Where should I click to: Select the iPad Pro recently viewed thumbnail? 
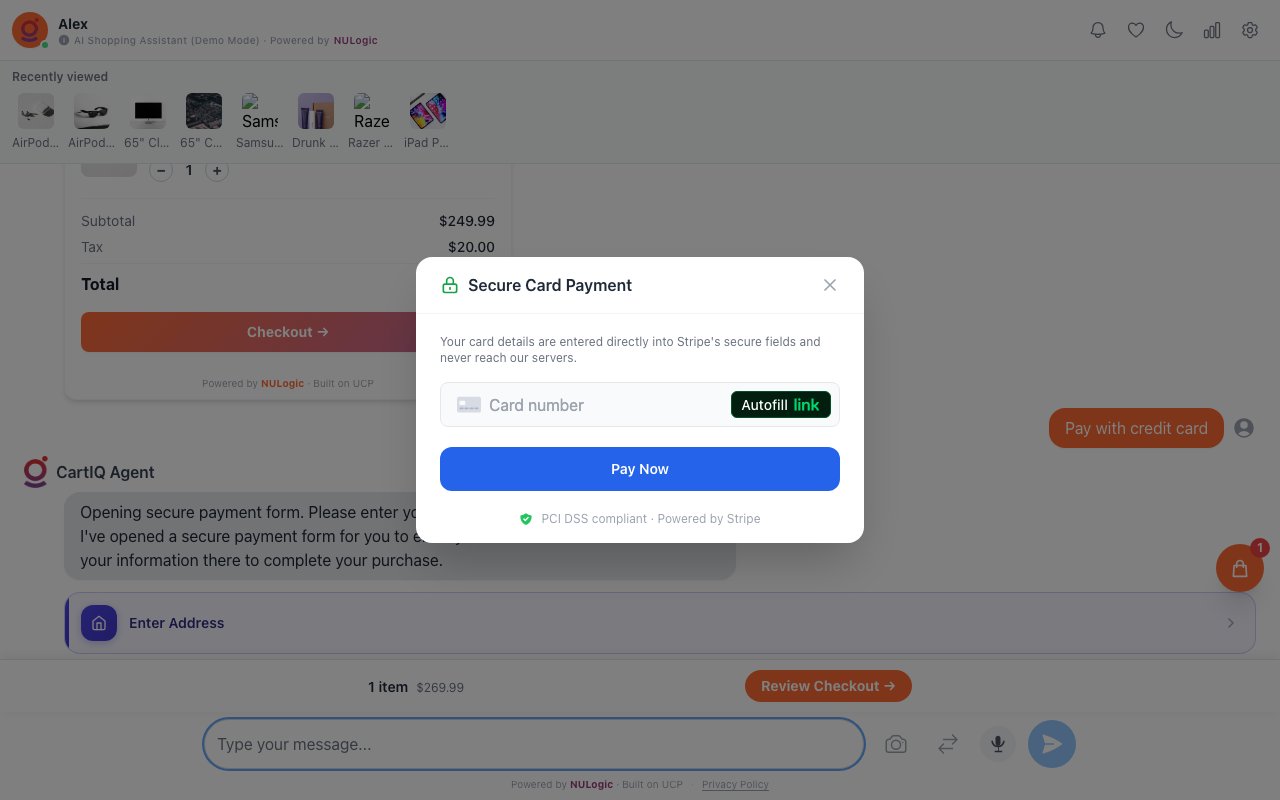tap(427, 111)
